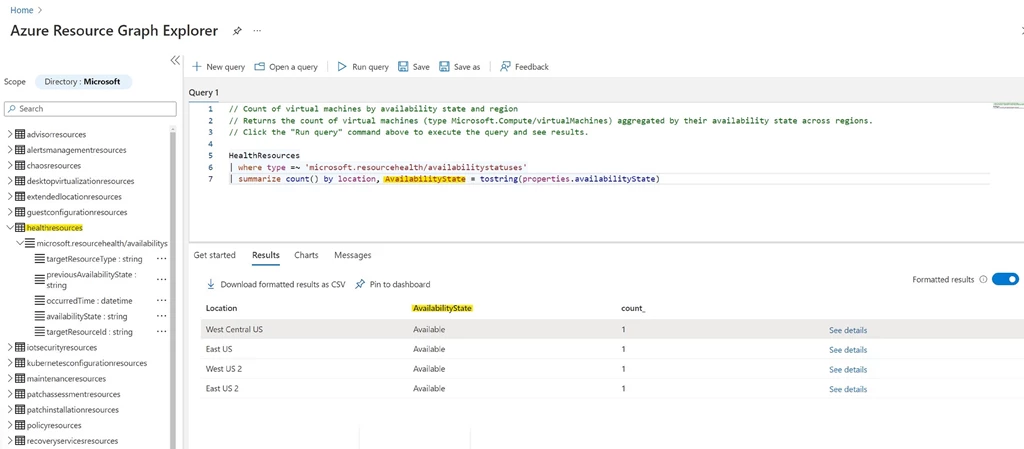Click the New query plus icon
The width and height of the screenshot is (1024, 449).
coord(197,67)
